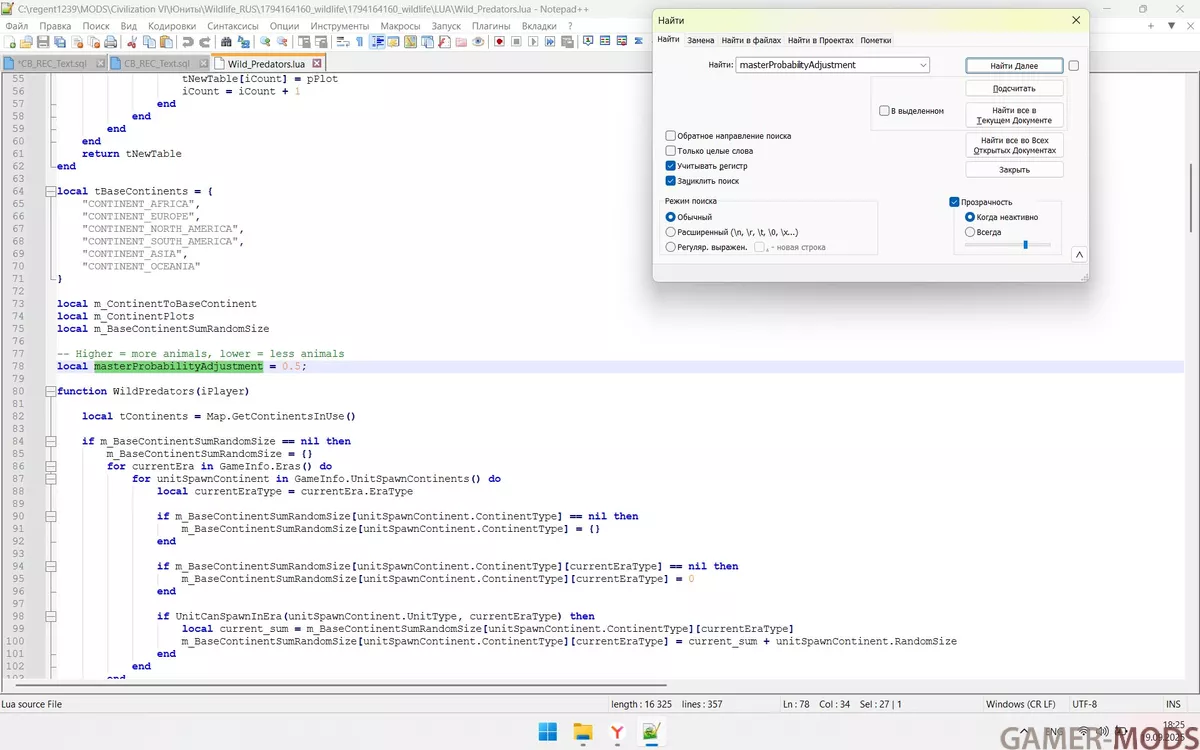The height and width of the screenshot is (750, 1200).
Task: Uncheck the wrap-around search option
Action: (x=670, y=181)
